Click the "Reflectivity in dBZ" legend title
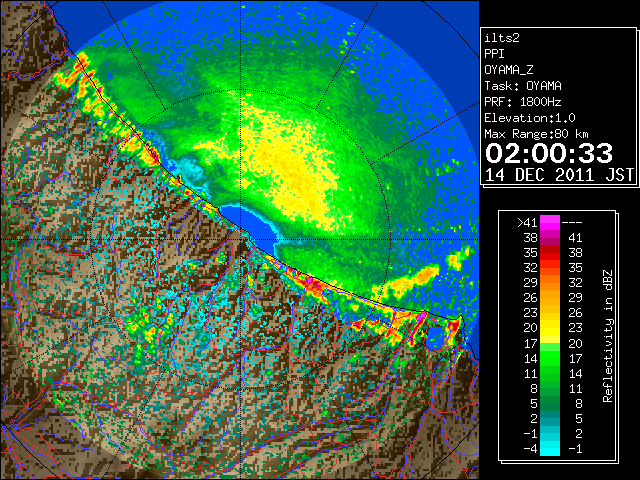Viewport: 640px width, 480px height. click(608, 336)
